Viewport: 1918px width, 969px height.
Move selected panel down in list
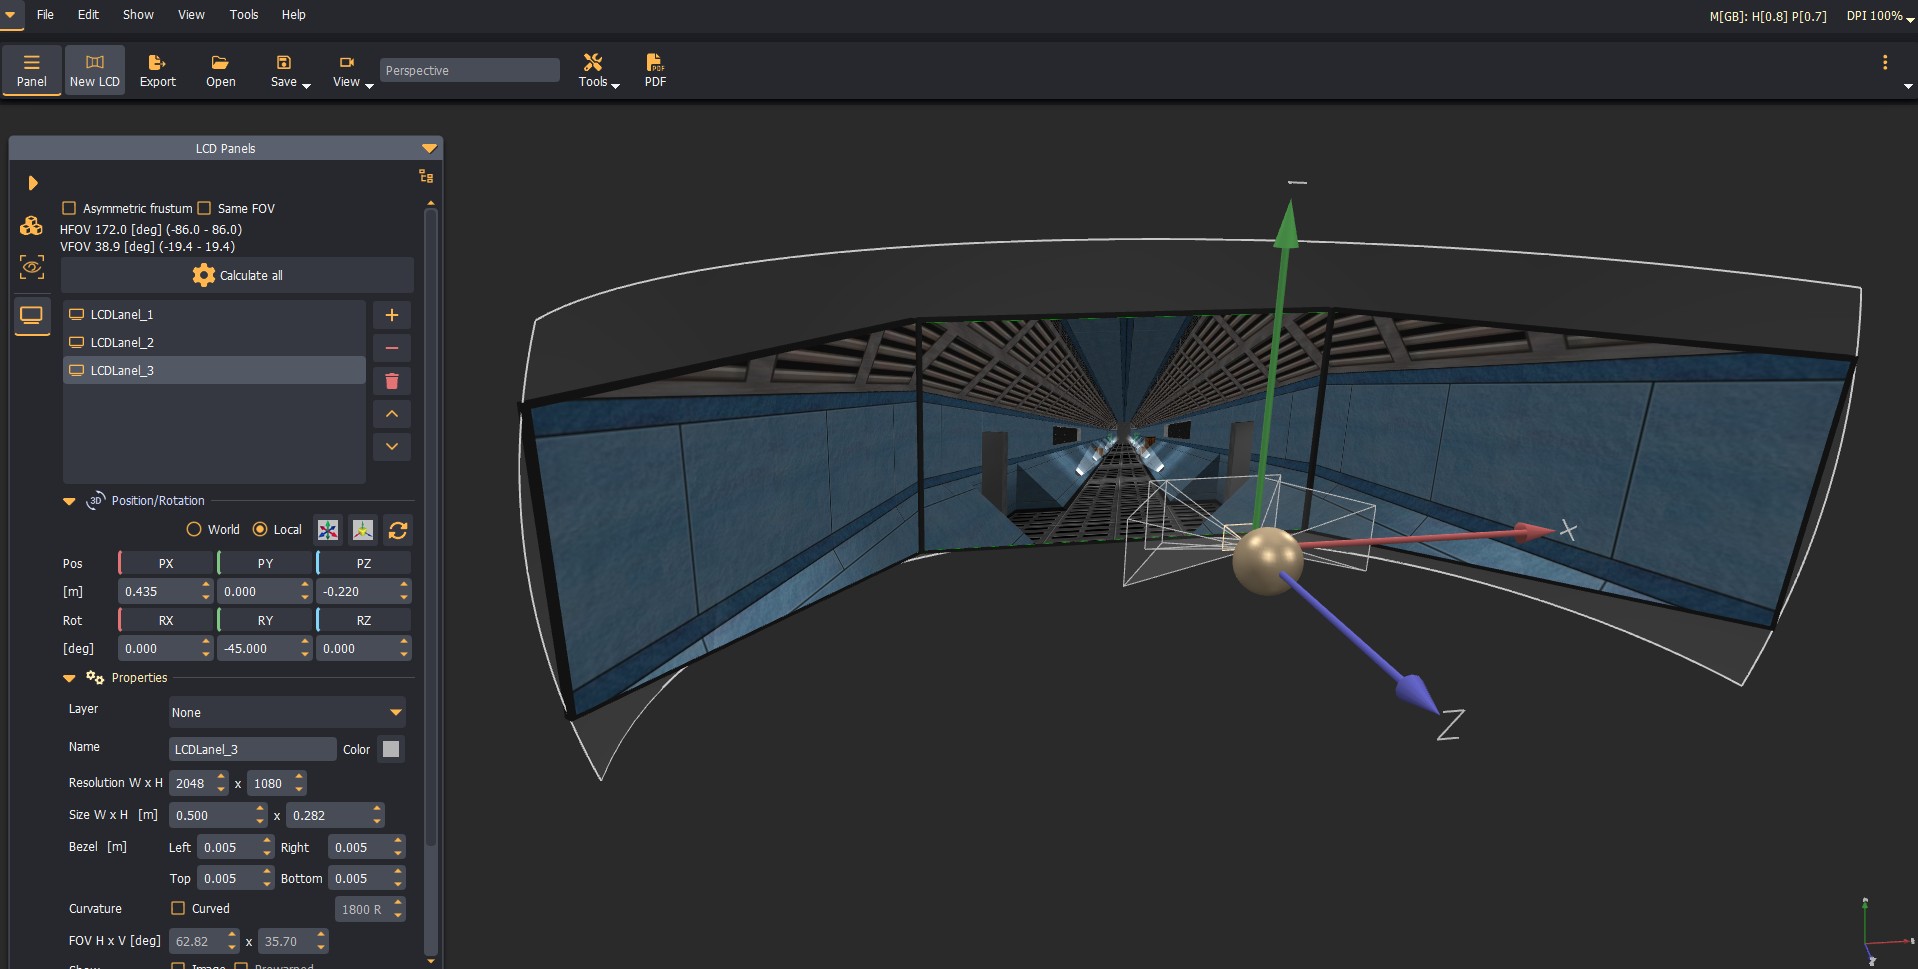[392, 447]
